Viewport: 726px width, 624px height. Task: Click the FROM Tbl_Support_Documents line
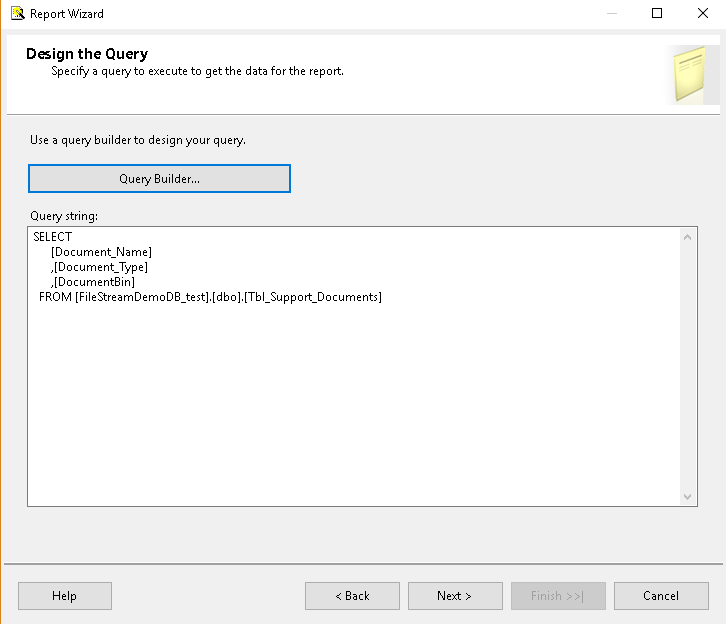pyautogui.click(x=210, y=297)
